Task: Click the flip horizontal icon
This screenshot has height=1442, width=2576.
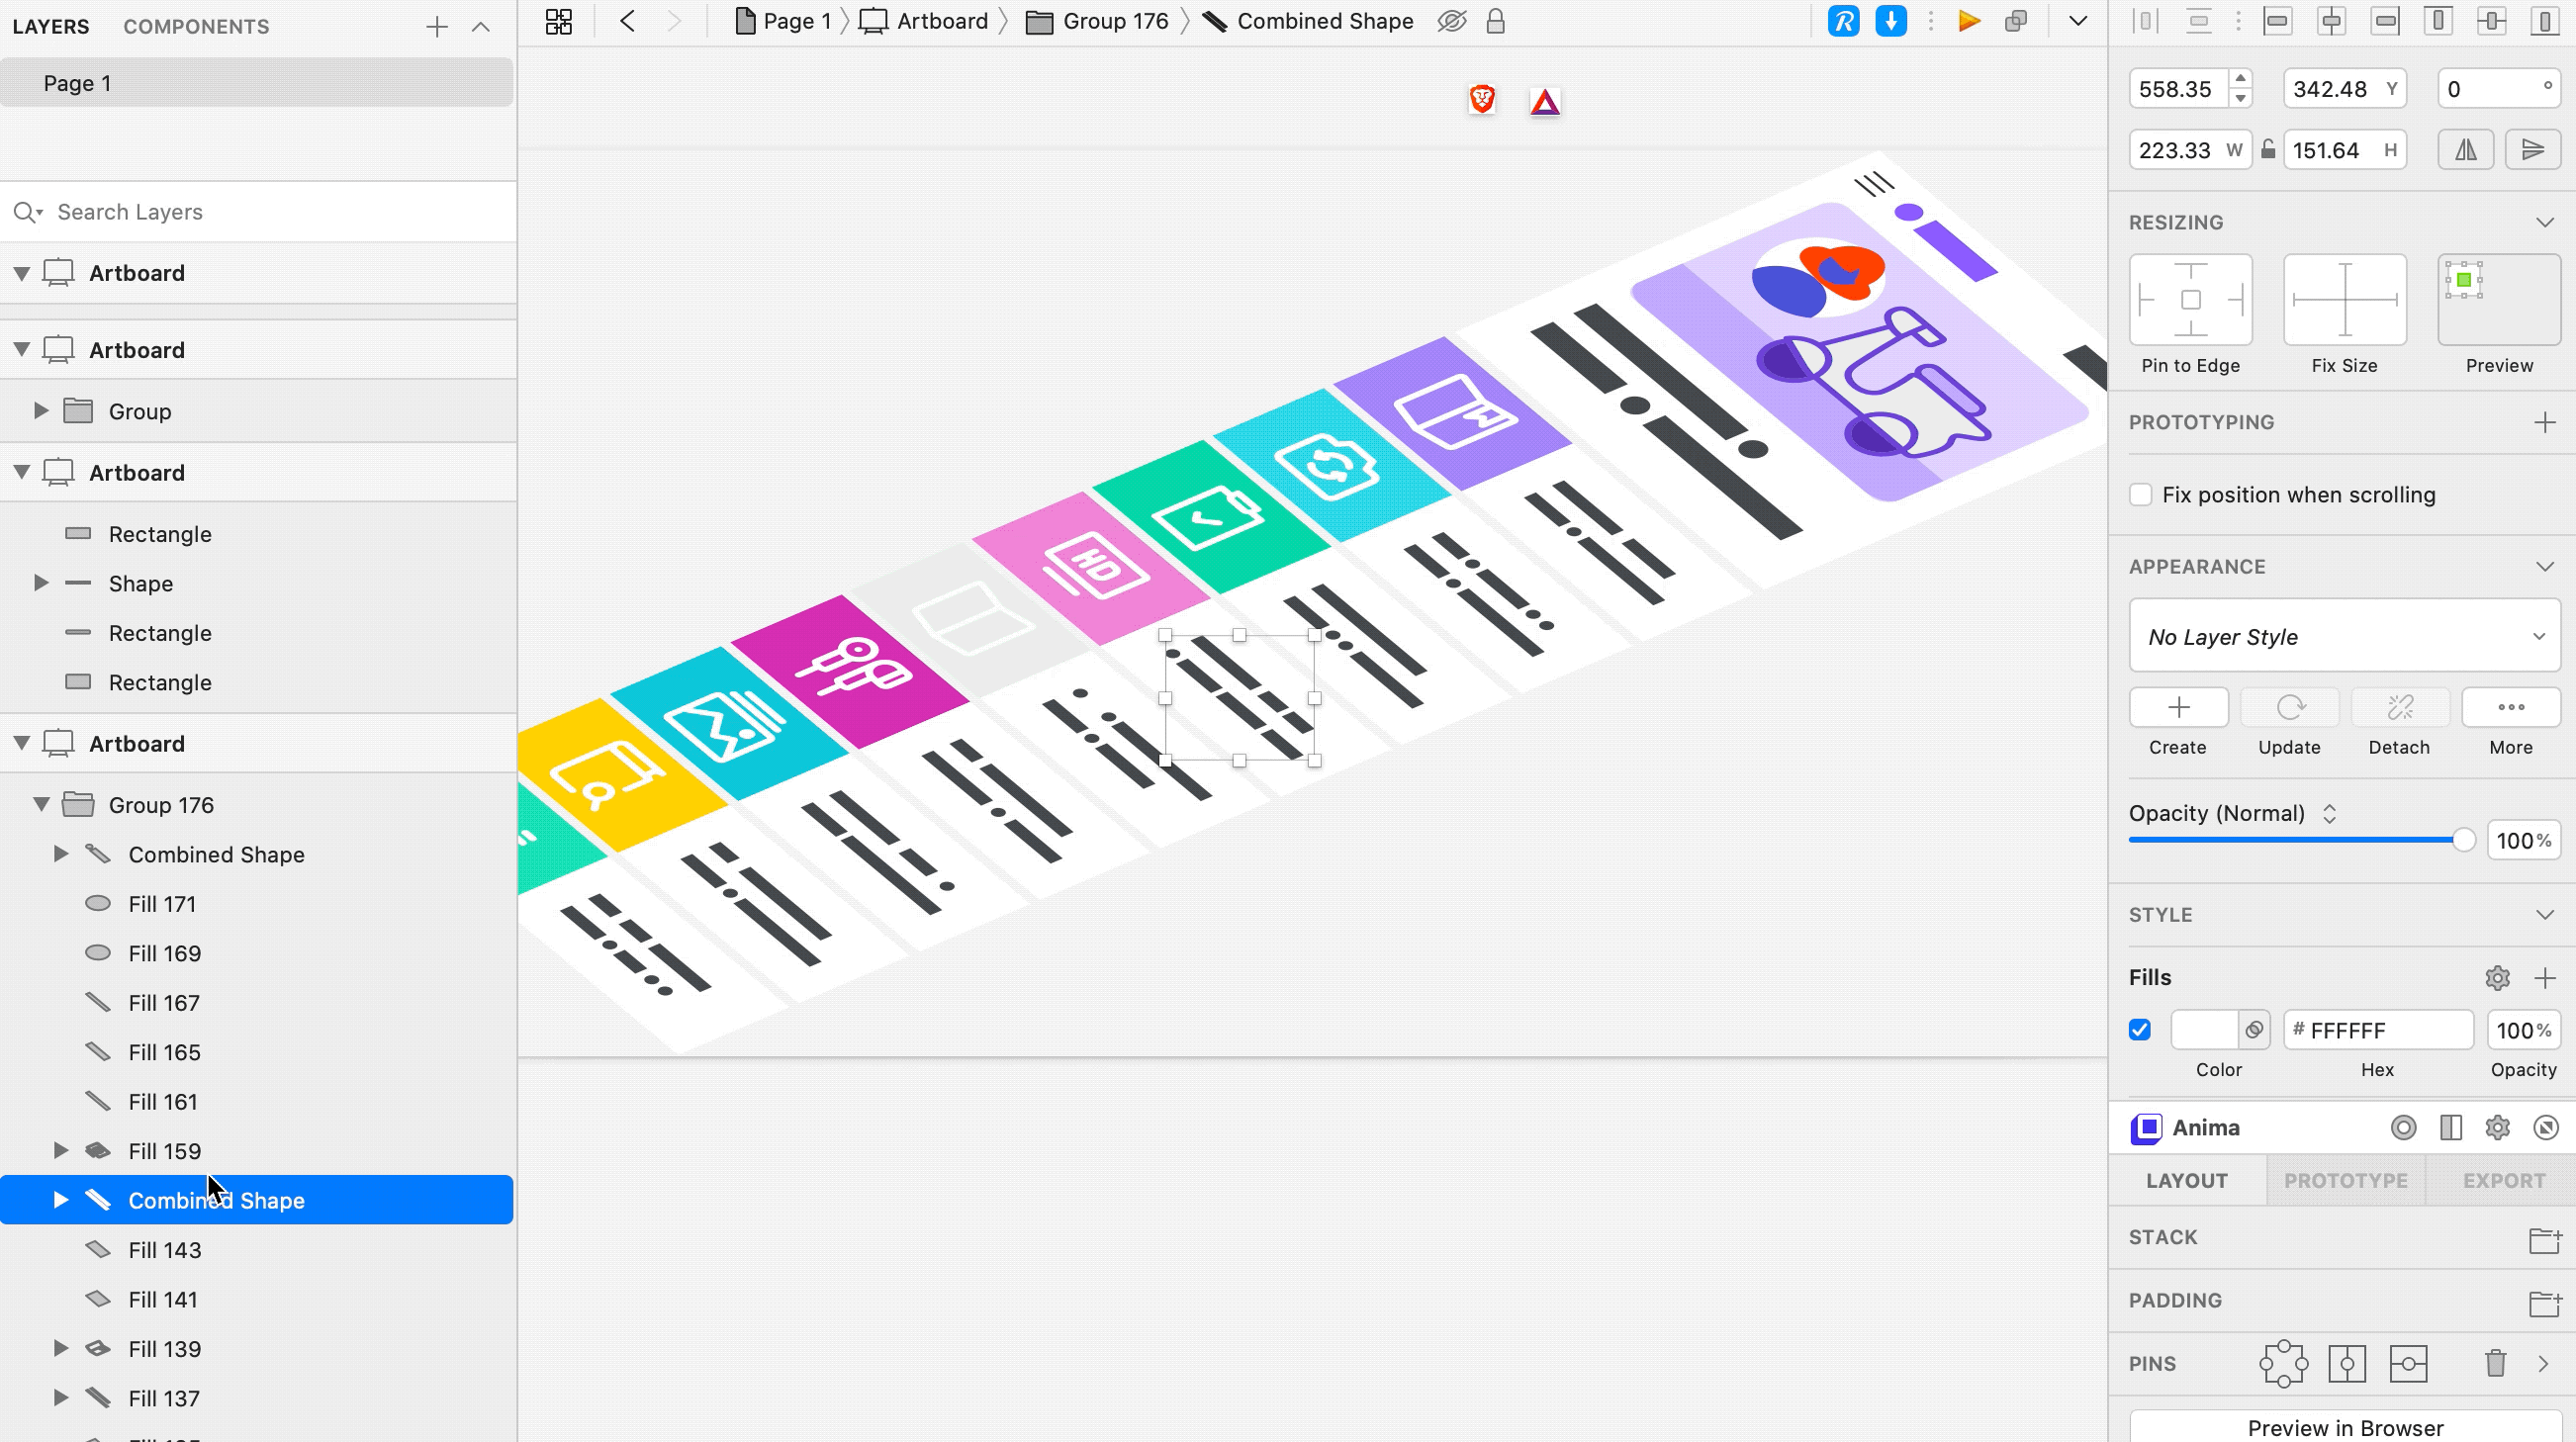Action: tap(2466, 150)
